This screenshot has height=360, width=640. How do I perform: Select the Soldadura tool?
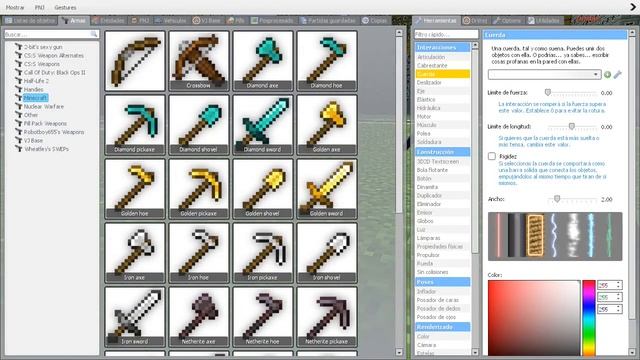tap(442, 142)
